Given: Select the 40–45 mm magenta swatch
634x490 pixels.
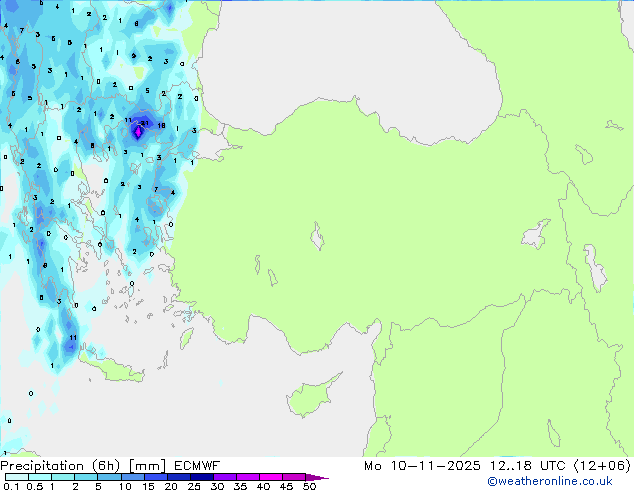Looking at the screenshot, I should pyautogui.click(x=271, y=477).
